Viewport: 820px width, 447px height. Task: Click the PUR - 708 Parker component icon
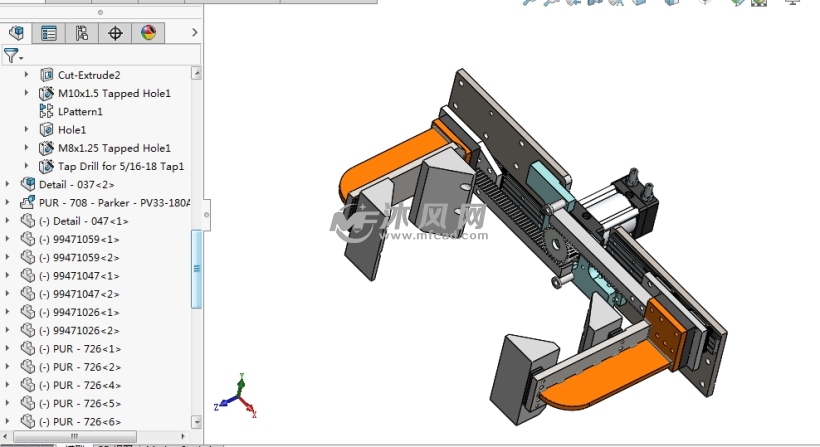27,203
